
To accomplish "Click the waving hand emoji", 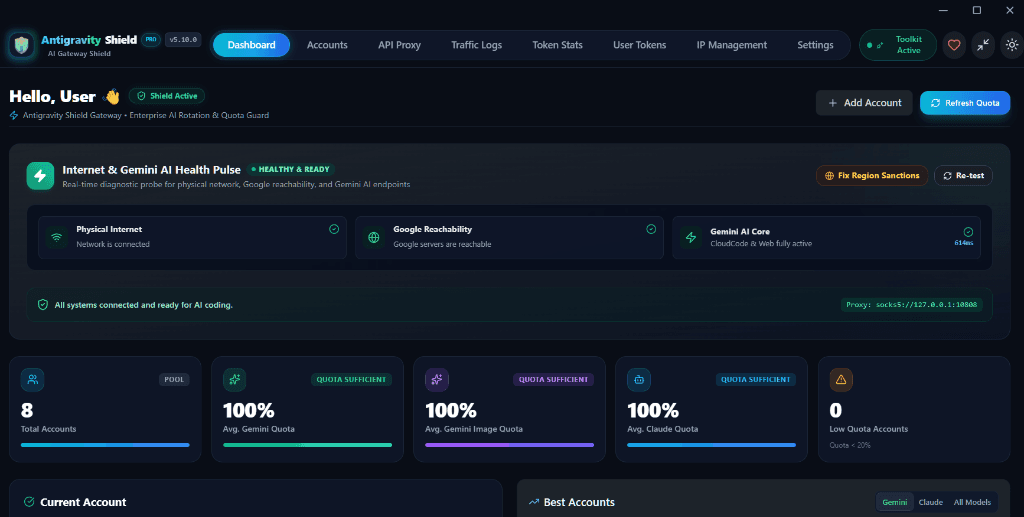I will (x=112, y=97).
